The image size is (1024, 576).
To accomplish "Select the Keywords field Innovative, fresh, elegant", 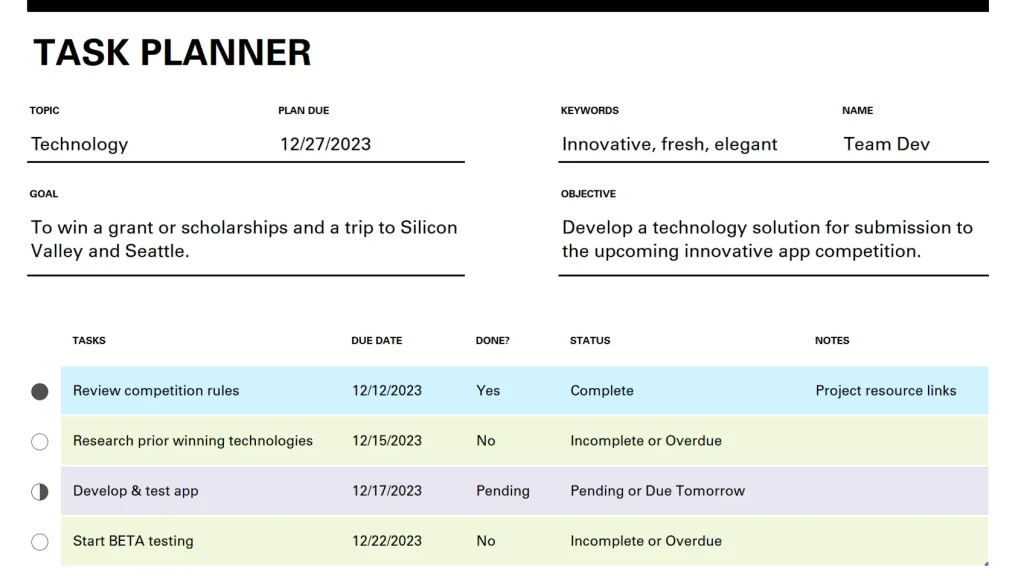I will [669, 144].
